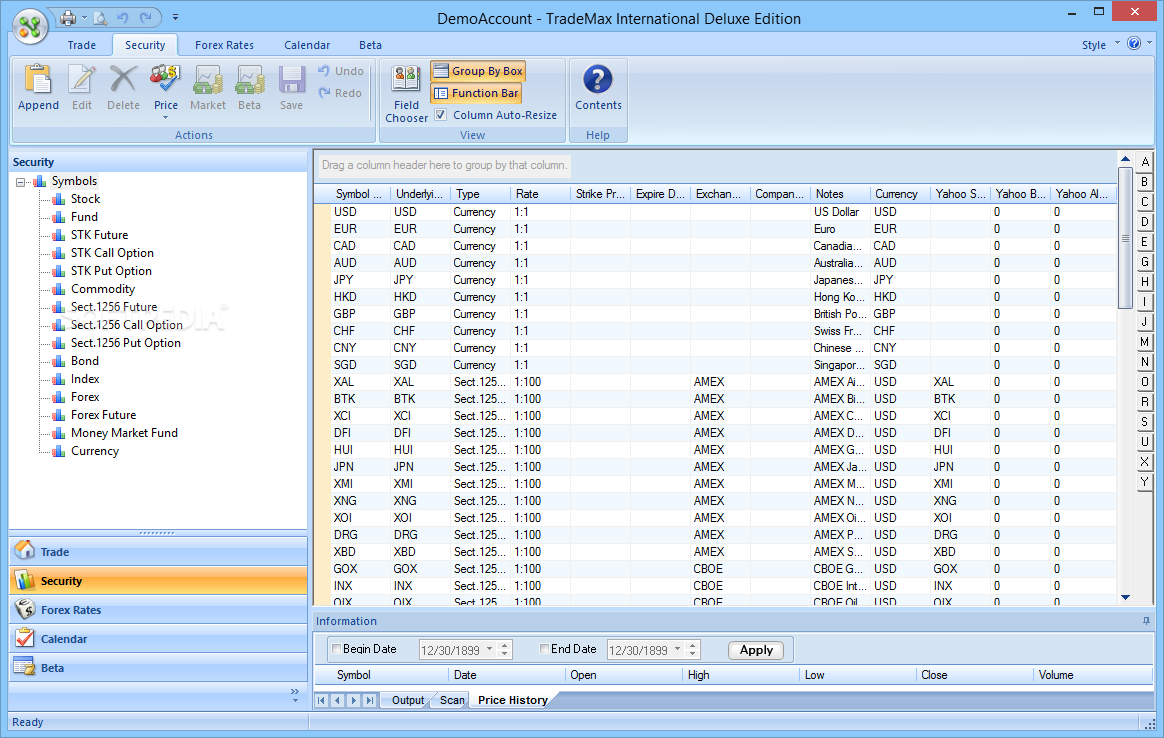Switch to the Calendar ribbon tab
The height and width of the screenshot is (738, 1164).
(307, 45)
